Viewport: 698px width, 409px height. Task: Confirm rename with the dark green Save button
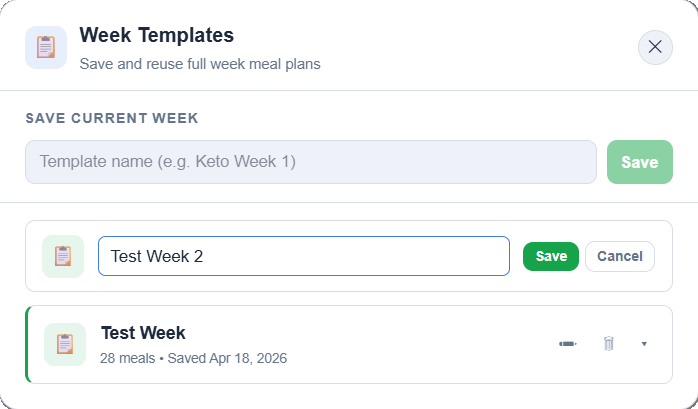coord(551,256)
